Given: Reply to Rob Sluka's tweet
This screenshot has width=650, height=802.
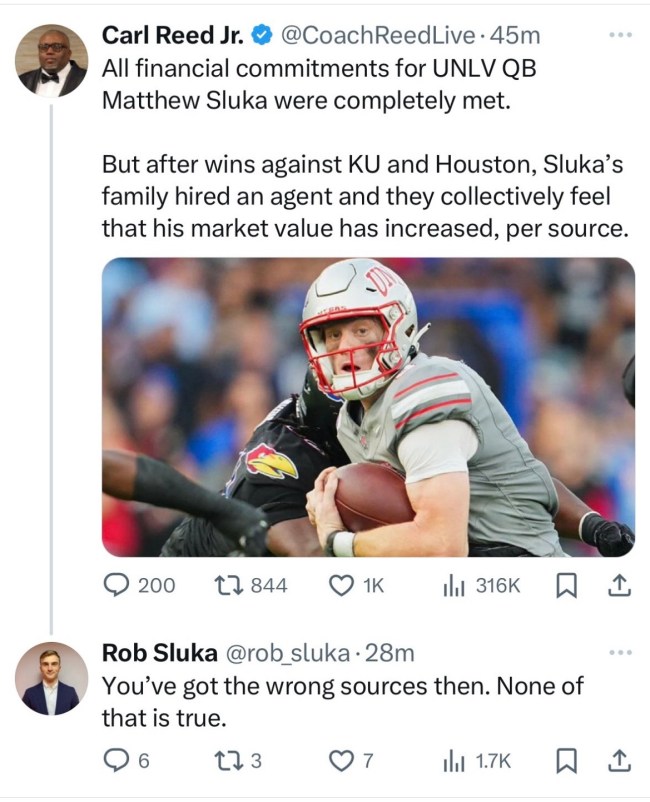Looking at the screenshot, I should tap(111, 755).
